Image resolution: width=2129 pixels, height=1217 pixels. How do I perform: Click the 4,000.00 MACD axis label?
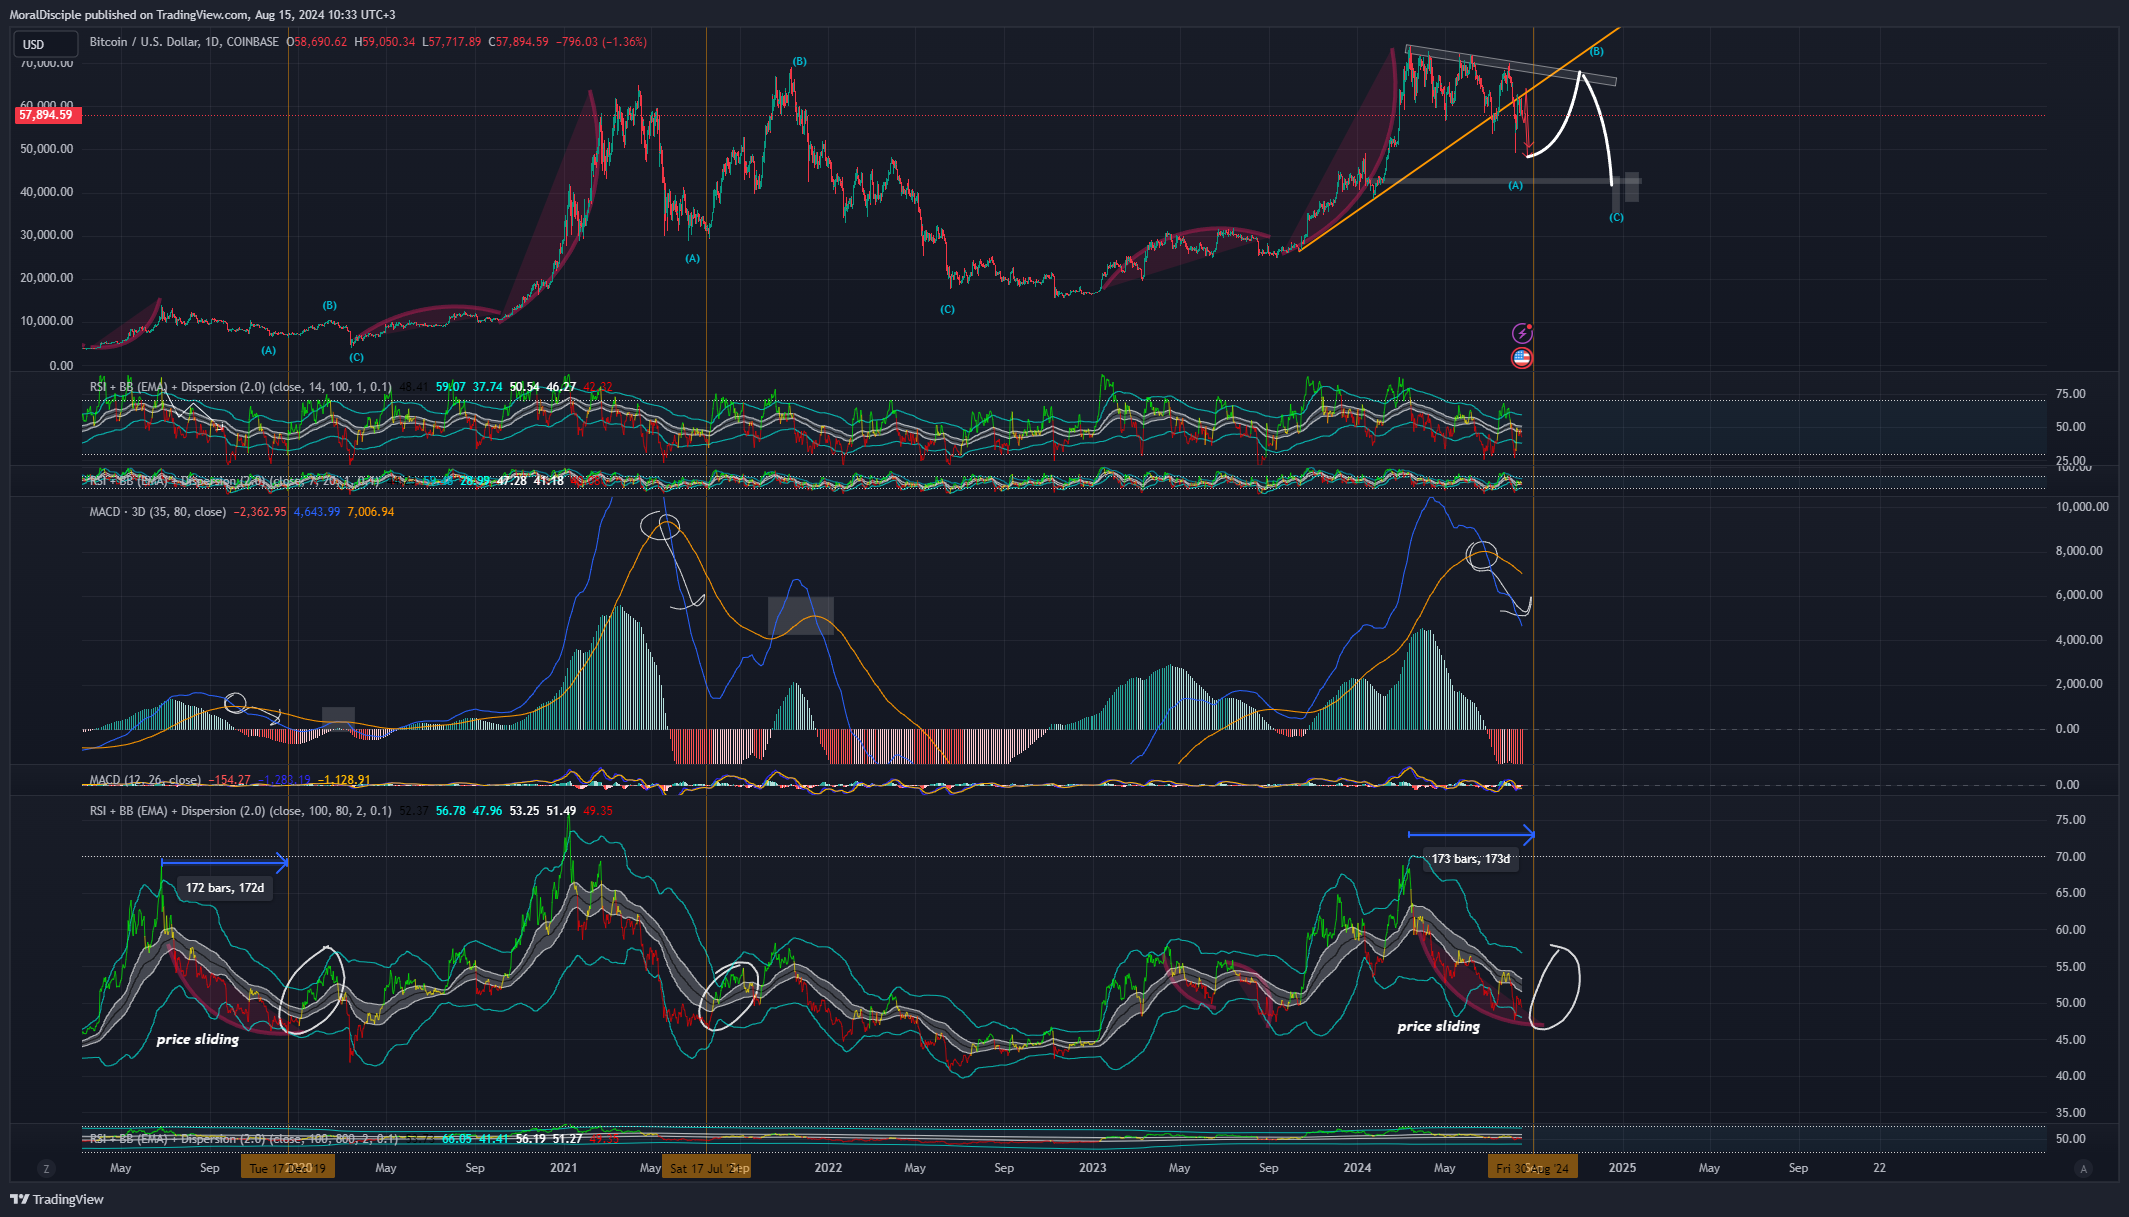coord(2079,640)
